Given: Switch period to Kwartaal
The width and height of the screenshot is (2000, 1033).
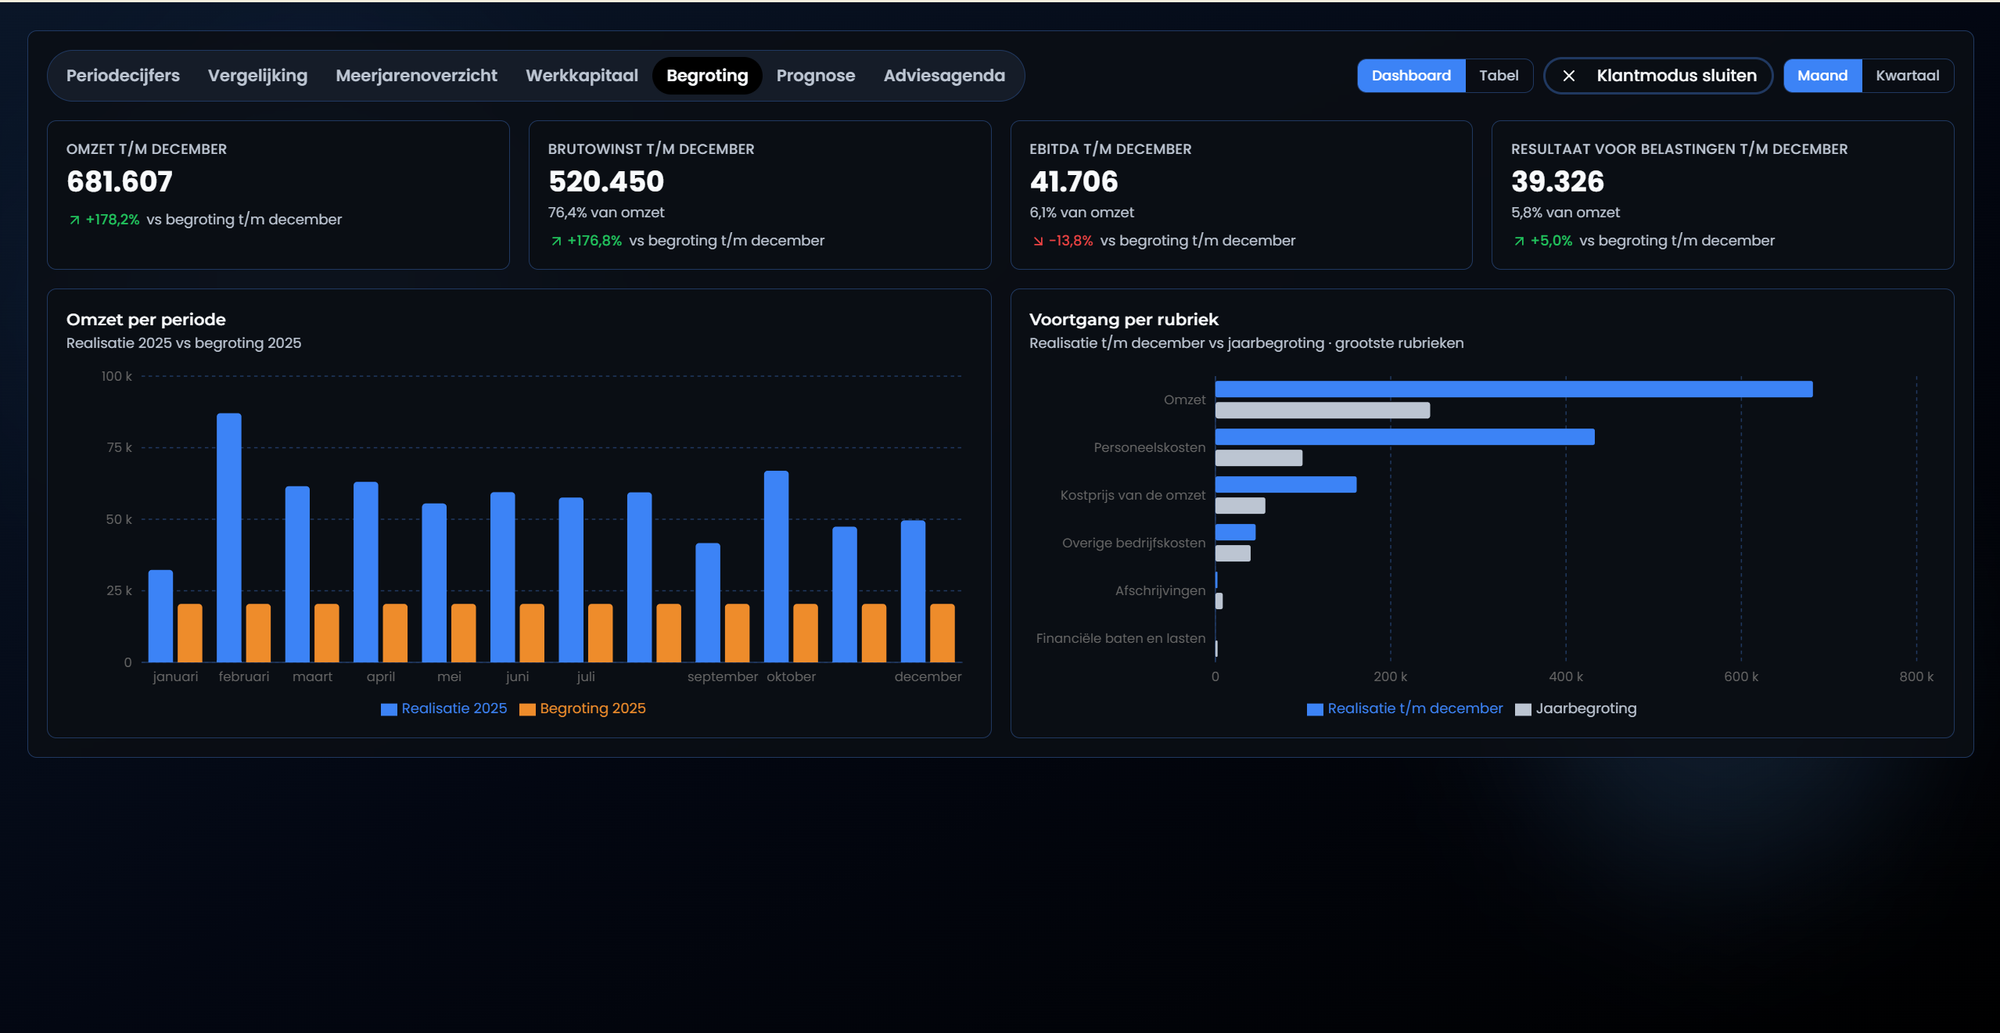Looking at the screenshot, I should pyautogui.click(x=1907, y=76).
